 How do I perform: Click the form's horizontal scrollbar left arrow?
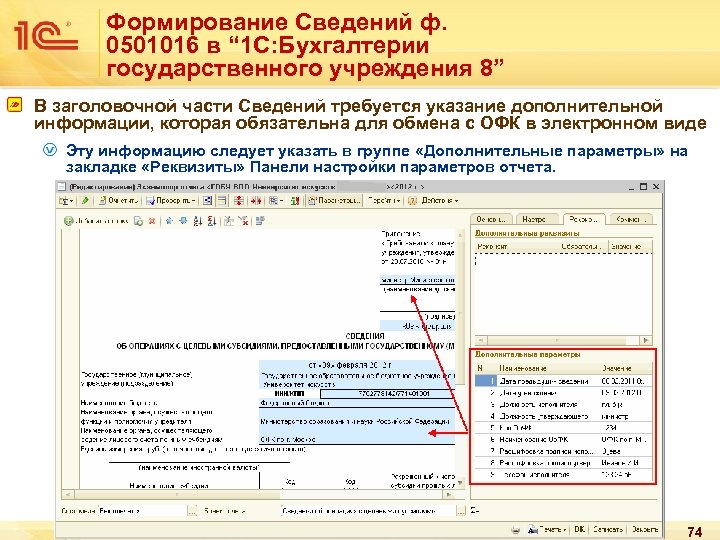click(68, 495)
